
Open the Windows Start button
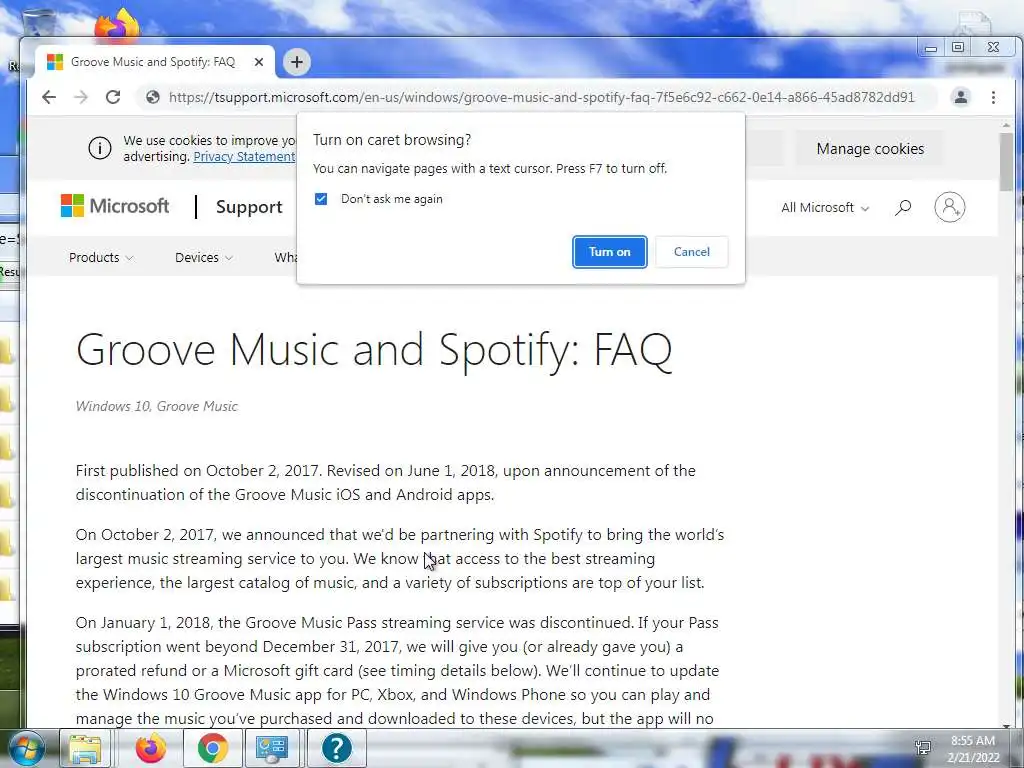[x=27, y=748]
